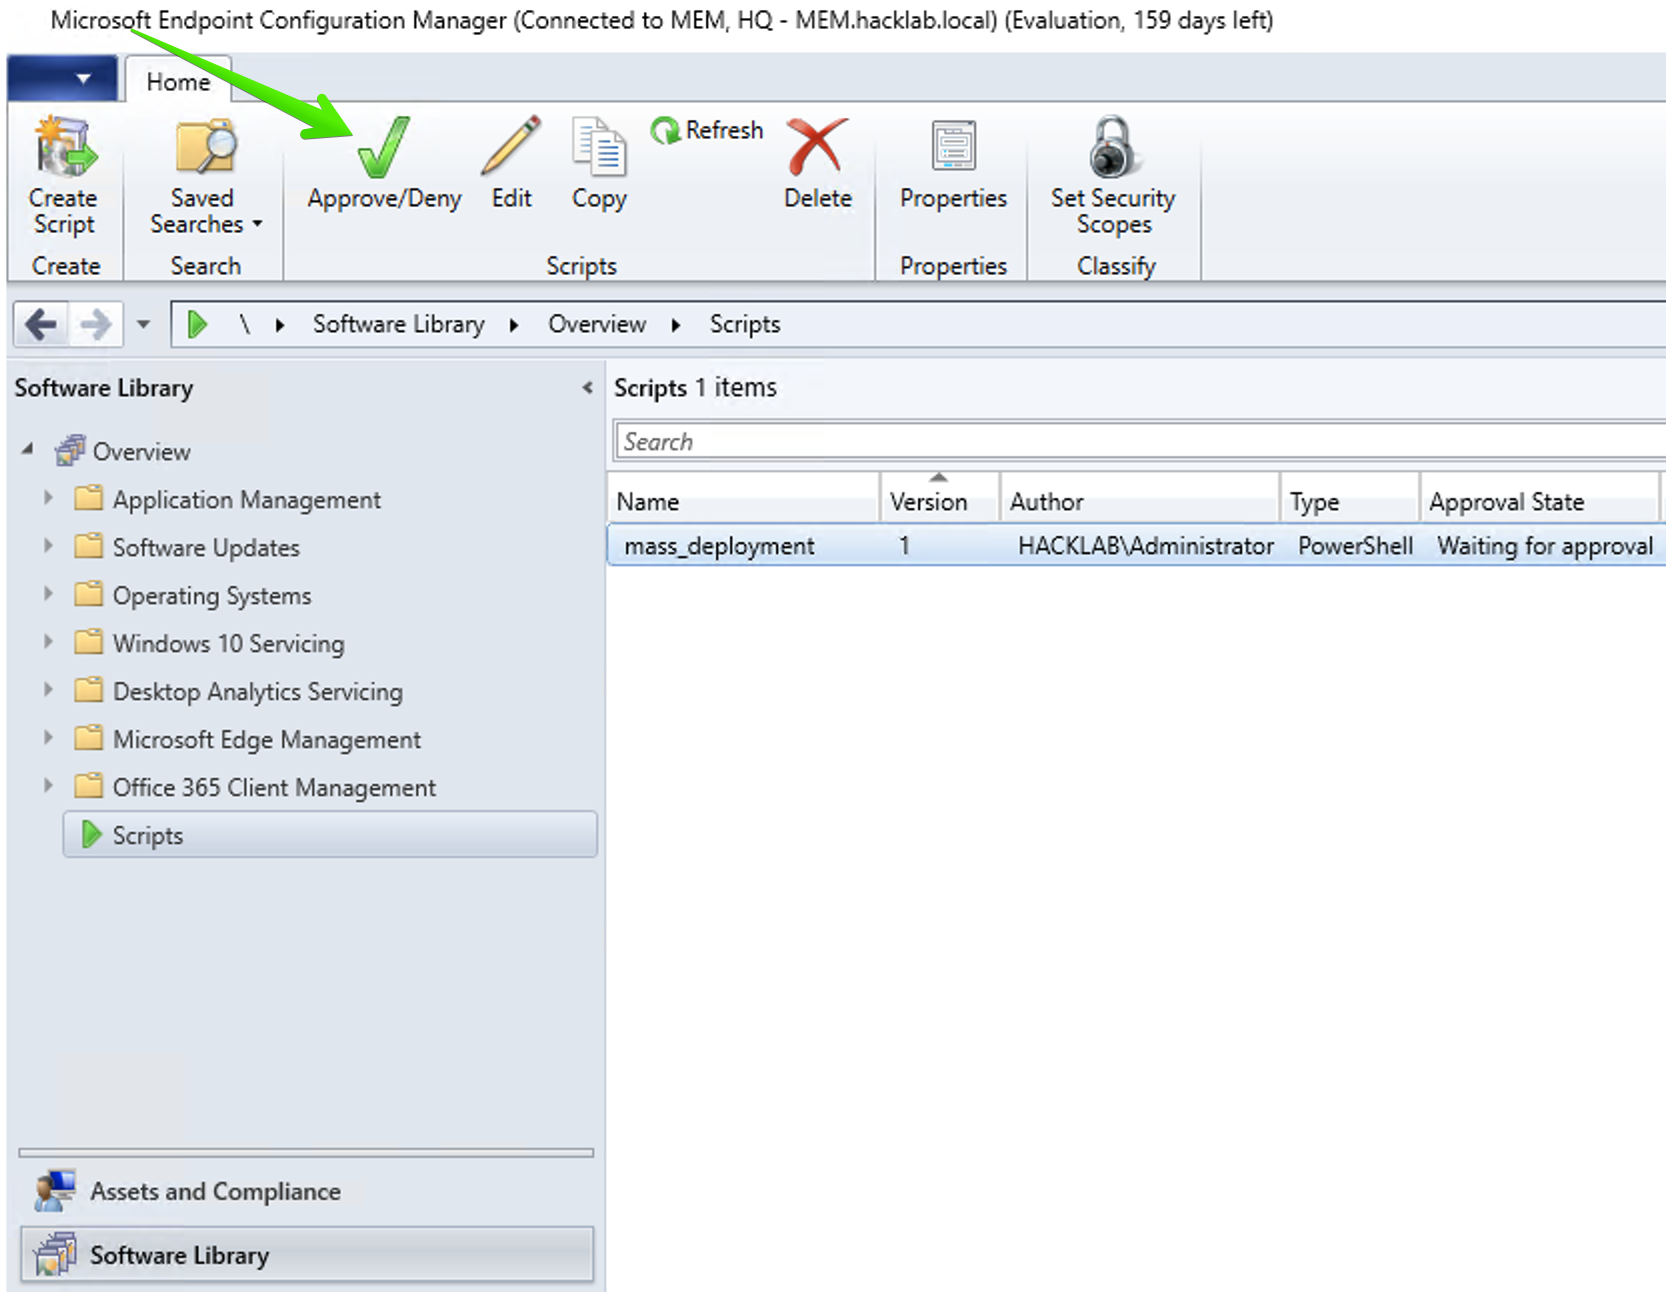Collapse the Overview tree node
1666x1292 pixels.
coord(28,450)
